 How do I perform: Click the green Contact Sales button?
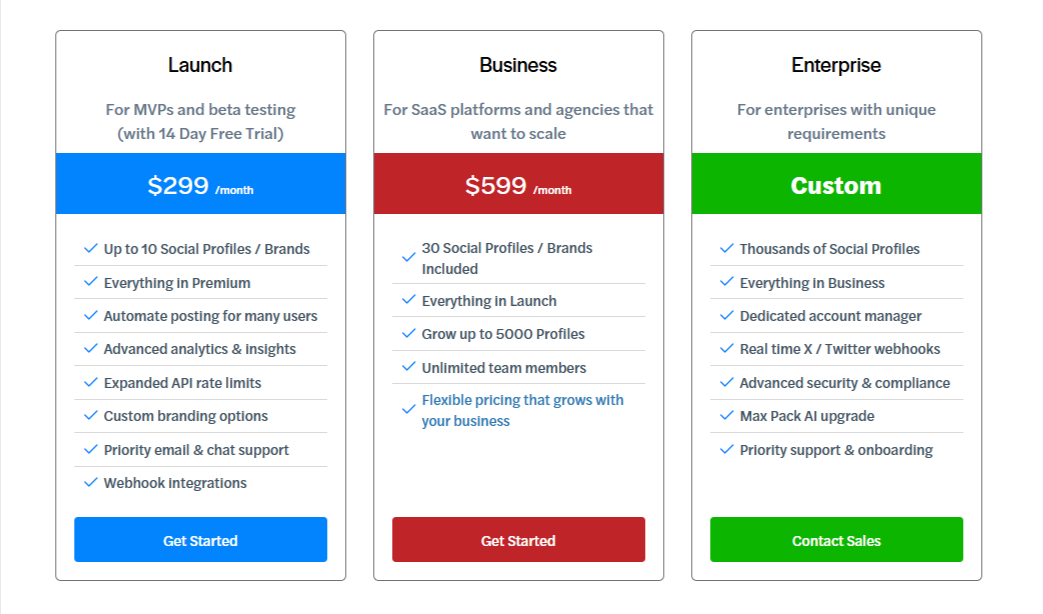(x=836, y=540)
